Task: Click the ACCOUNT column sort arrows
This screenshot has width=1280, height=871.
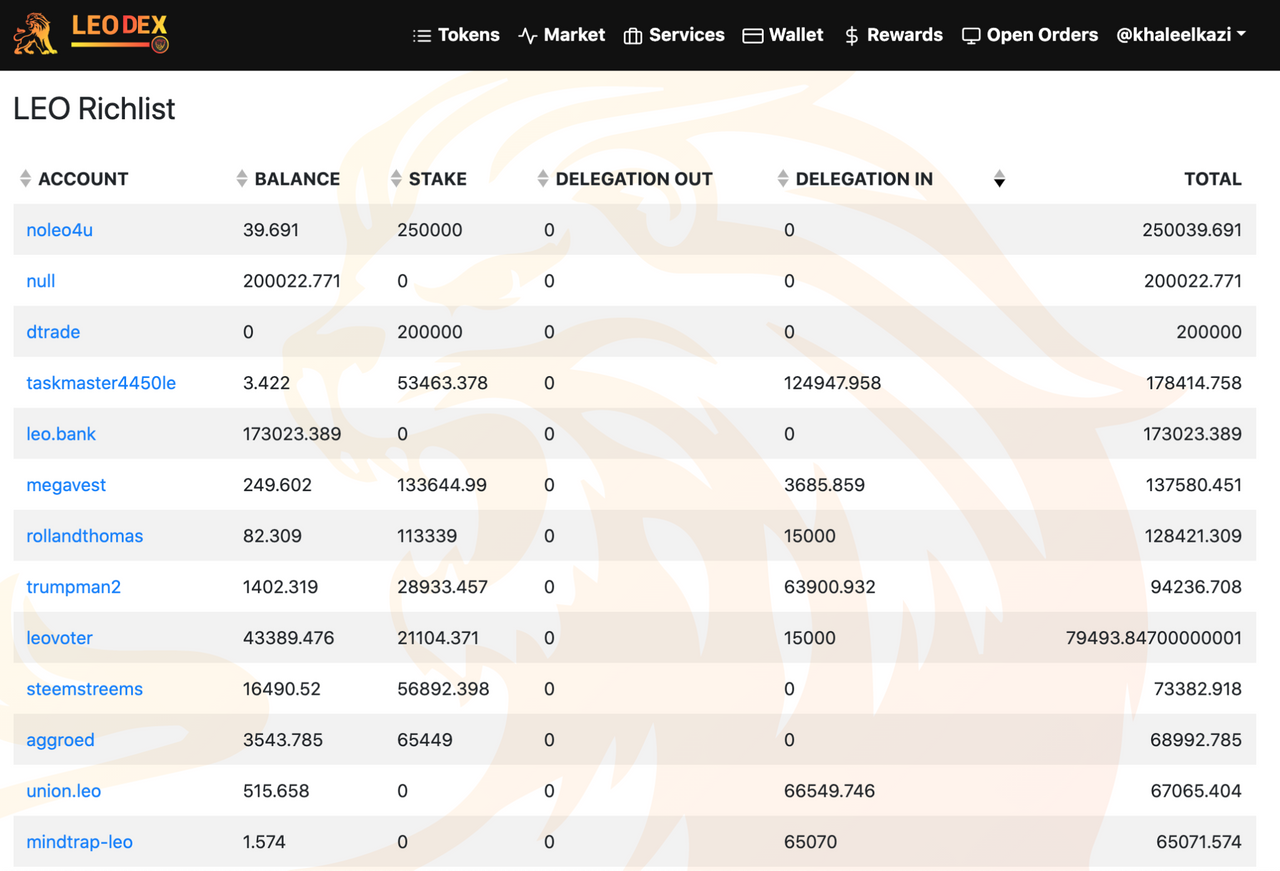Action: tap(24, 178)
